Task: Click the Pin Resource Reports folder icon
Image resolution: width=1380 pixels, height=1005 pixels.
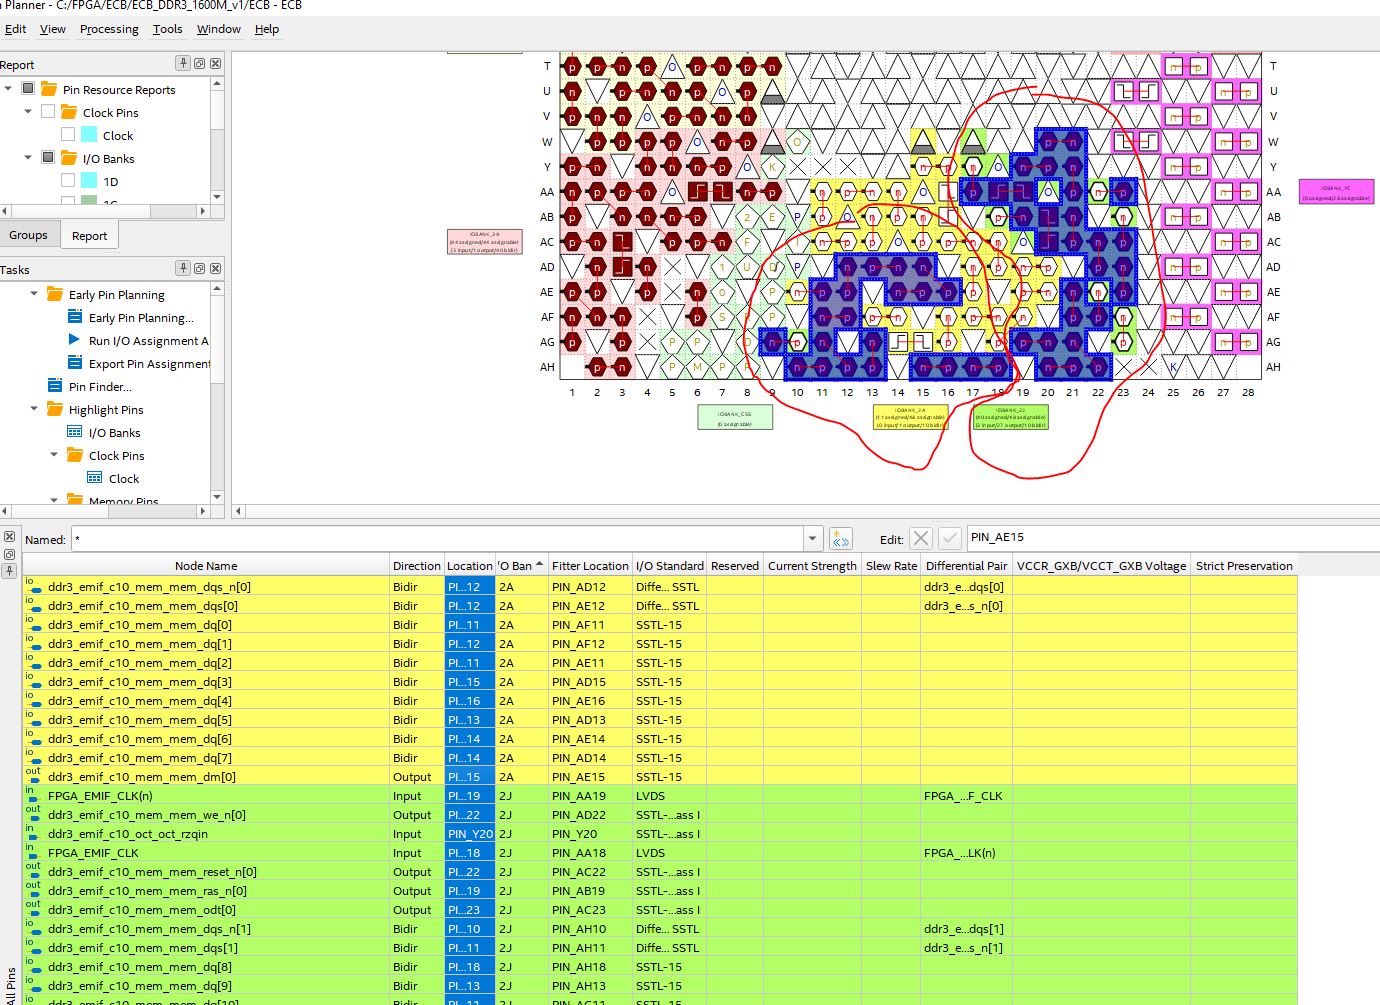Action: (x=49, y=89)
